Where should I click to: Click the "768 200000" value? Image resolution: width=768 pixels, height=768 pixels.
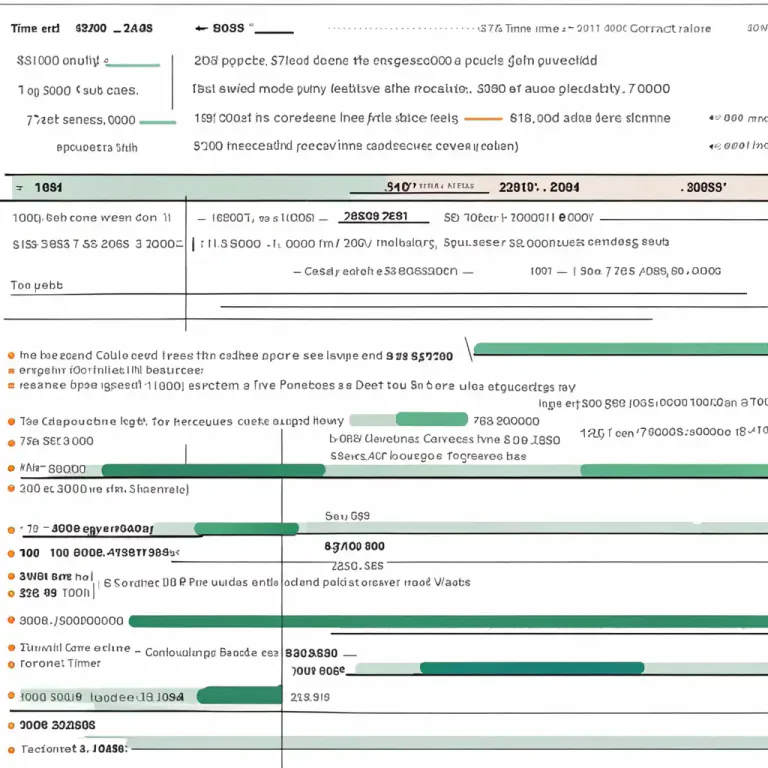pyautogui.click(x=506, y=421)
